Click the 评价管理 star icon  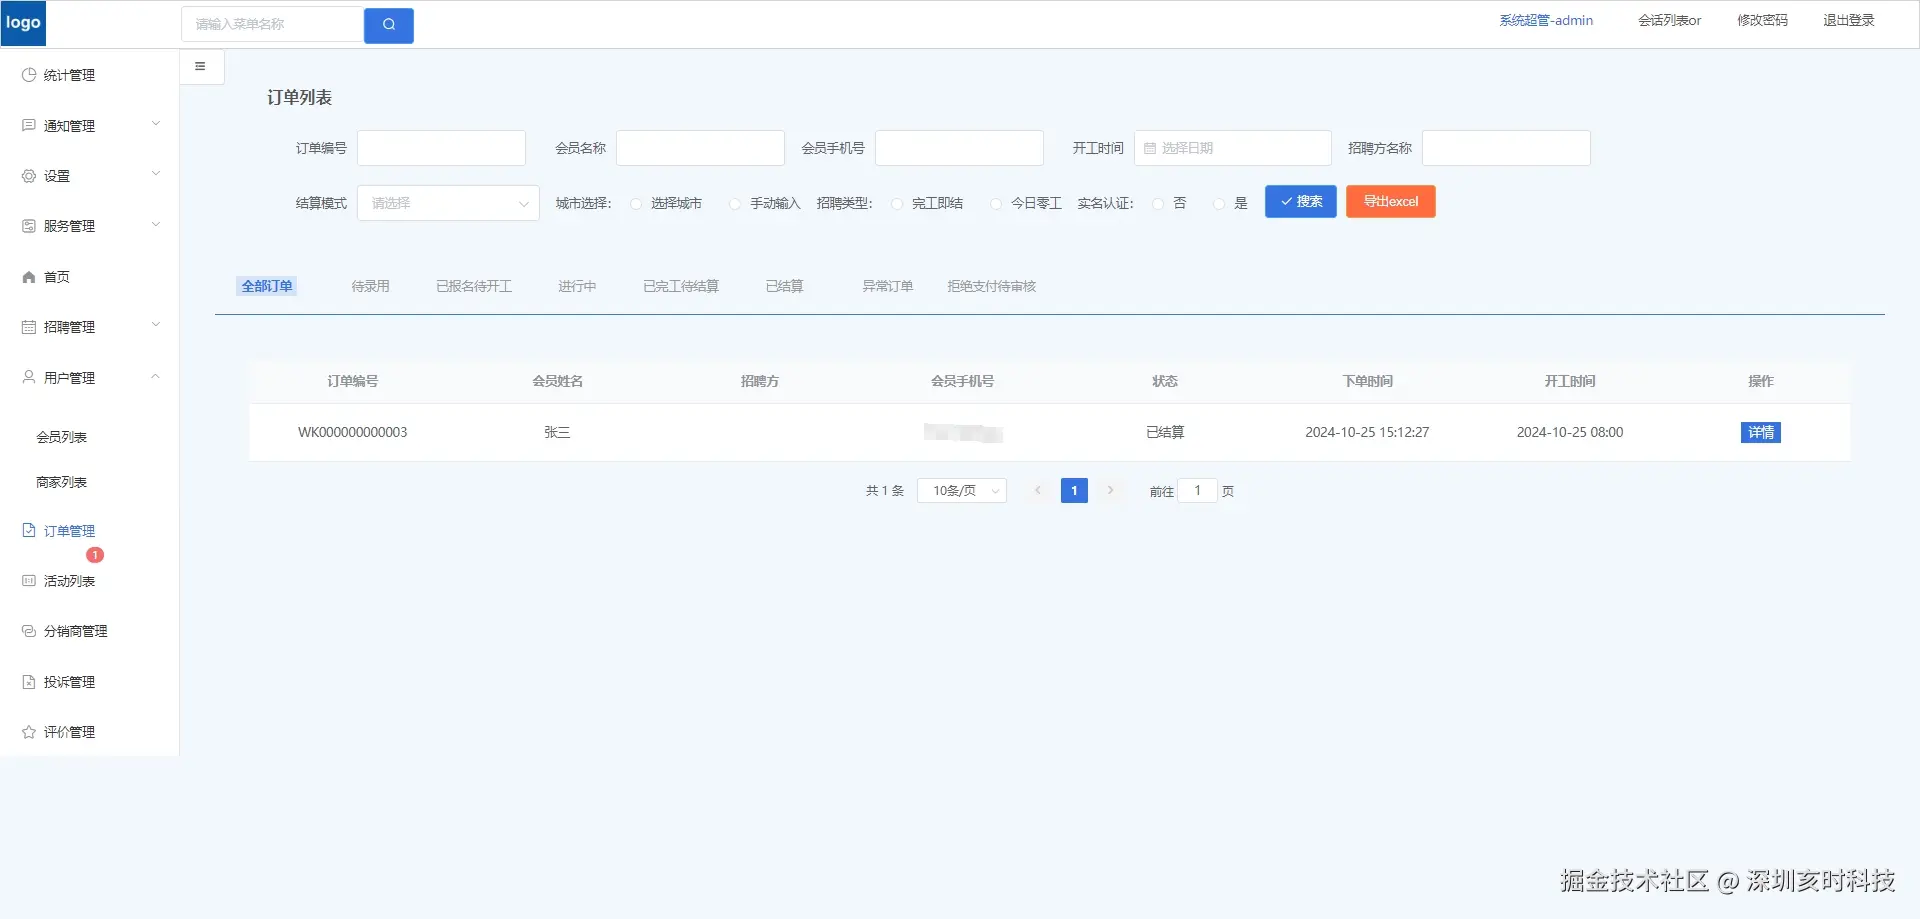click(x=29, y=732)
